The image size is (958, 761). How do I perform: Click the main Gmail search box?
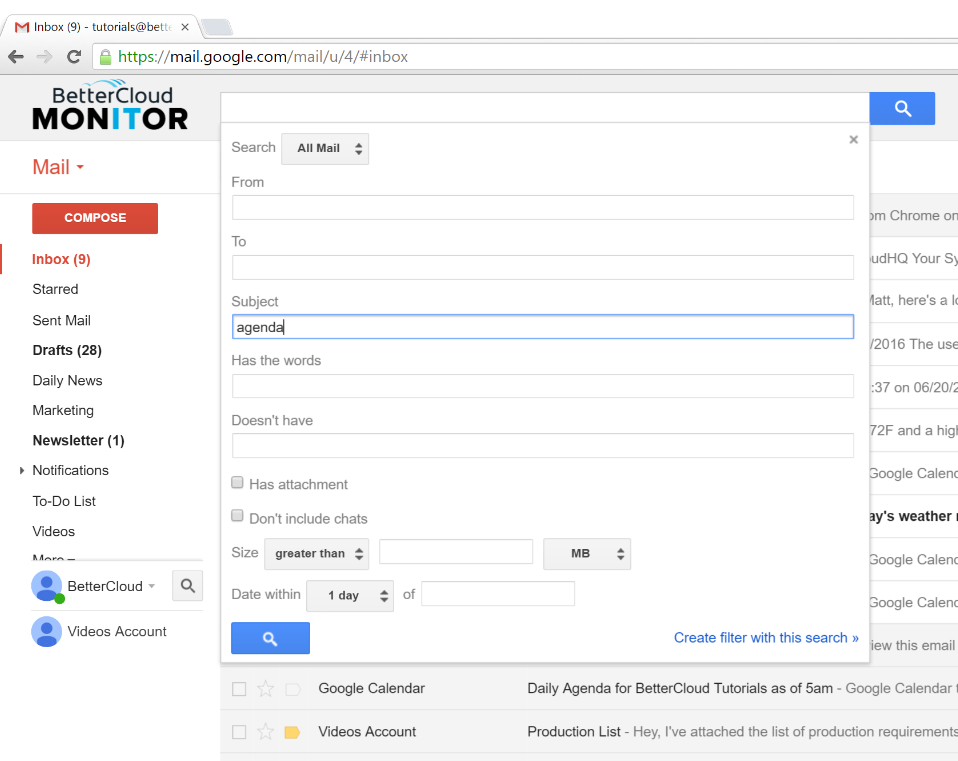(545, 108)
